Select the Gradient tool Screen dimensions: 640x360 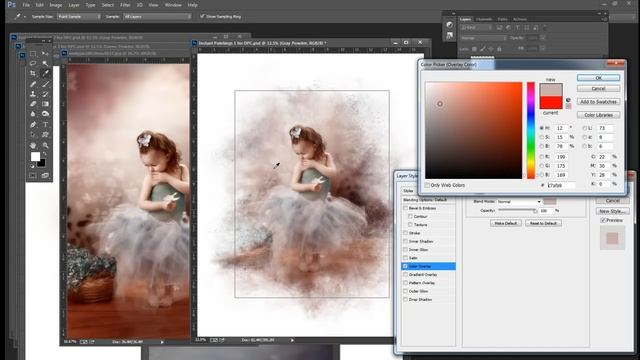point(45,104)
